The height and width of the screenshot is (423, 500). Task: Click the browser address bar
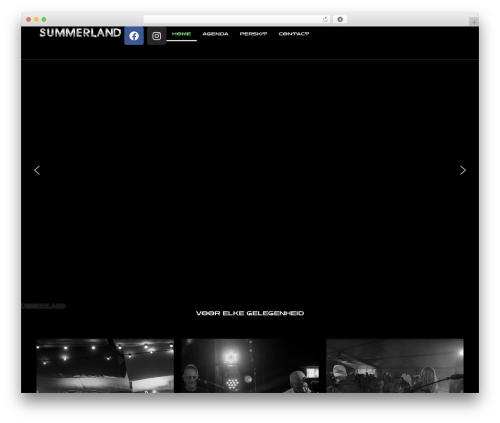point(237,19)
